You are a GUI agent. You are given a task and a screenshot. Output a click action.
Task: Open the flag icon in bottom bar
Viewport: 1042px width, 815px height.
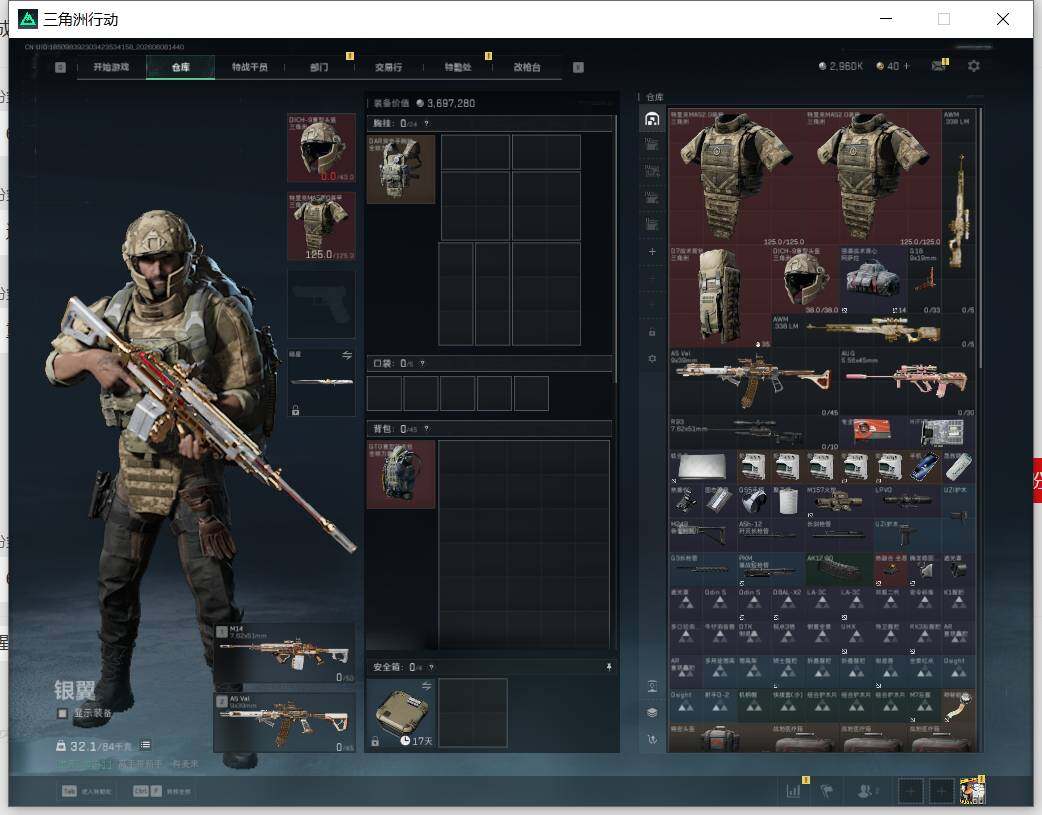[x=827, y=791]
